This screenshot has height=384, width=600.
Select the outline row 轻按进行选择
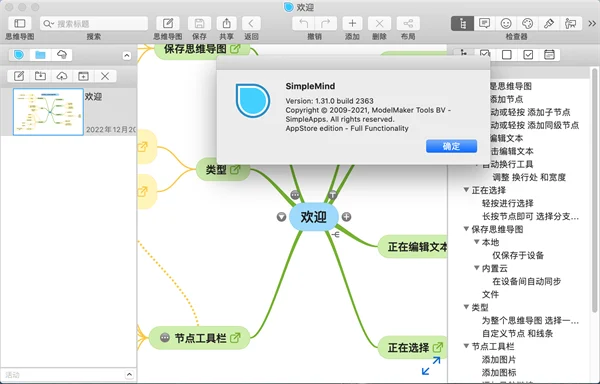pyautogui.click(x=507, y=203)
